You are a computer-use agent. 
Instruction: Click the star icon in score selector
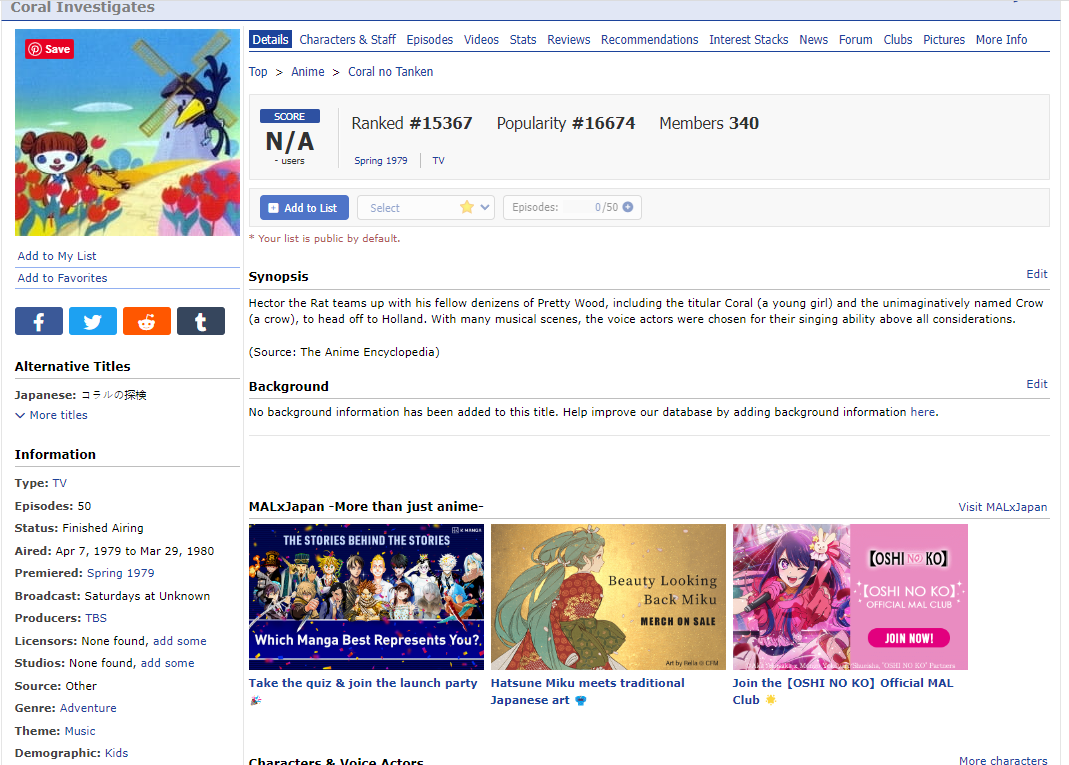coord(466,207)
